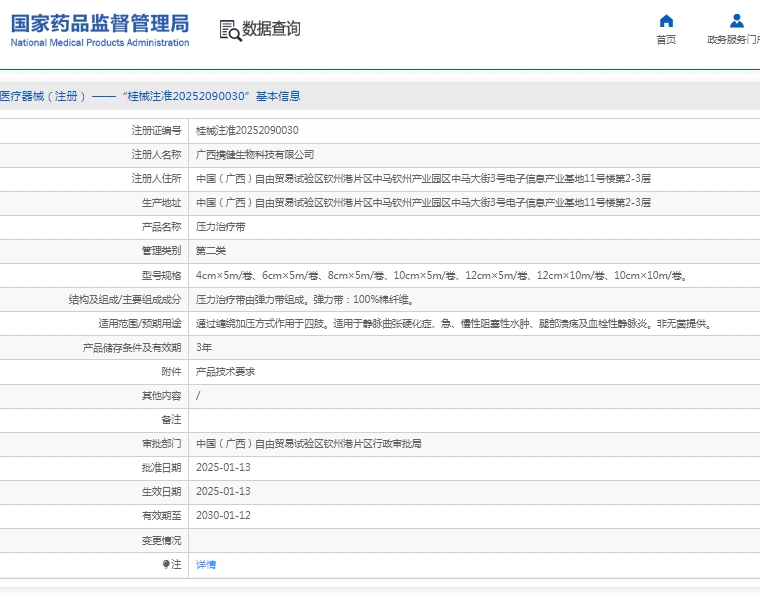This screenshot has width=760, height=600.
Task: Click the 结构及组成 composition value text
Action: pyautogui.click(x=305, y=300)
